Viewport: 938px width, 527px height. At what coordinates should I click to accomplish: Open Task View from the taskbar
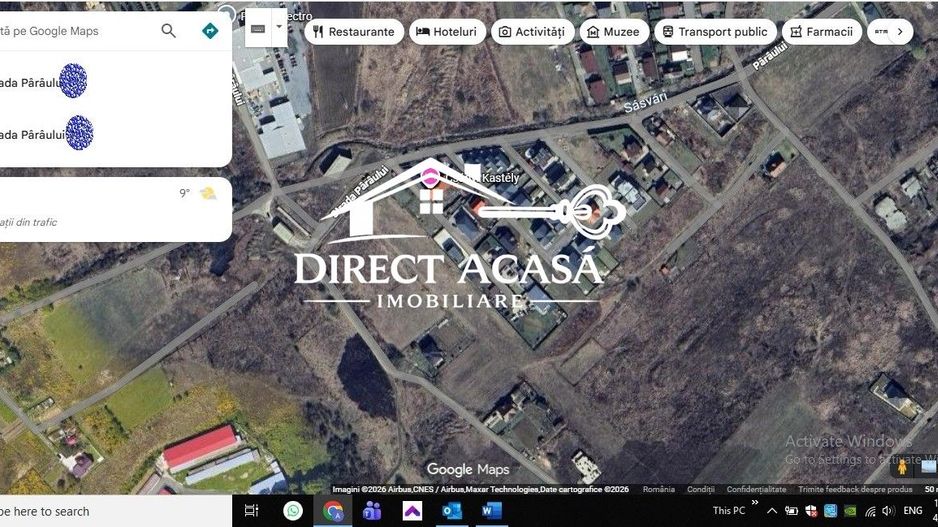(252, 511)
